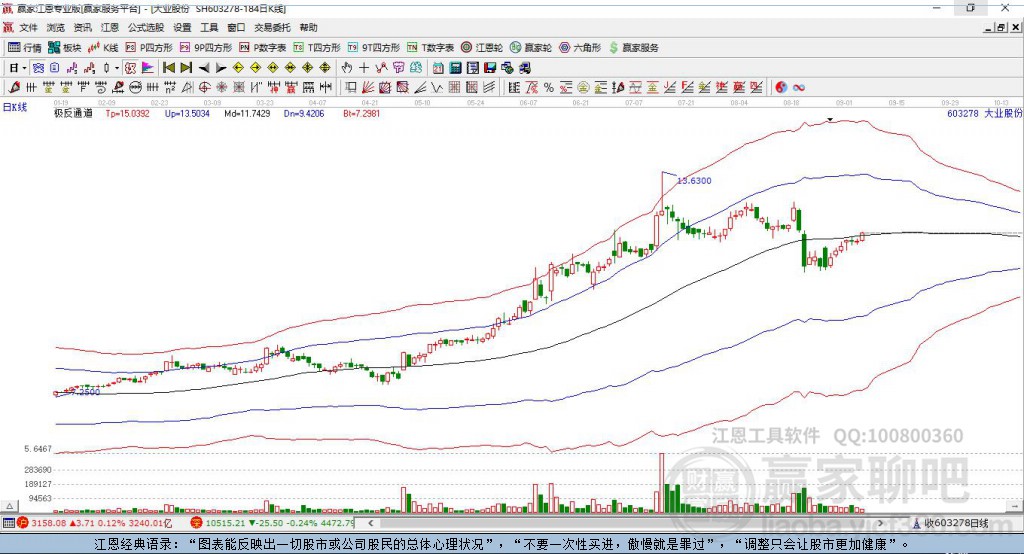This screenshot has height=554, width=1024.
Task: Click the Shanghai index status icon
Action: pyautogui.click(x=24, y=523)
